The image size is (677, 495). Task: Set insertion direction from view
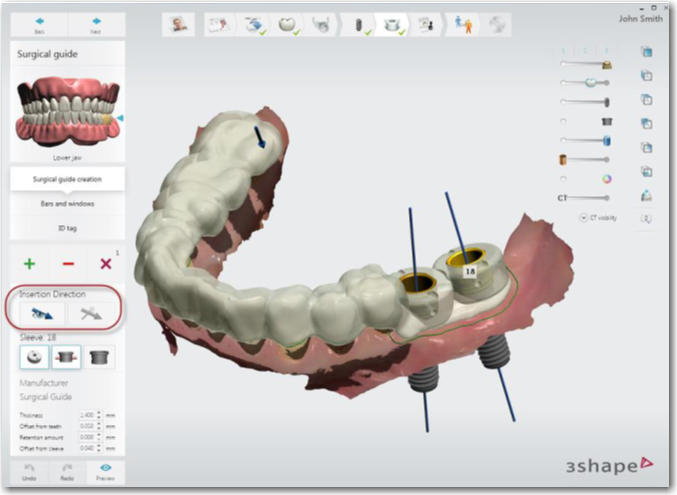42,314
